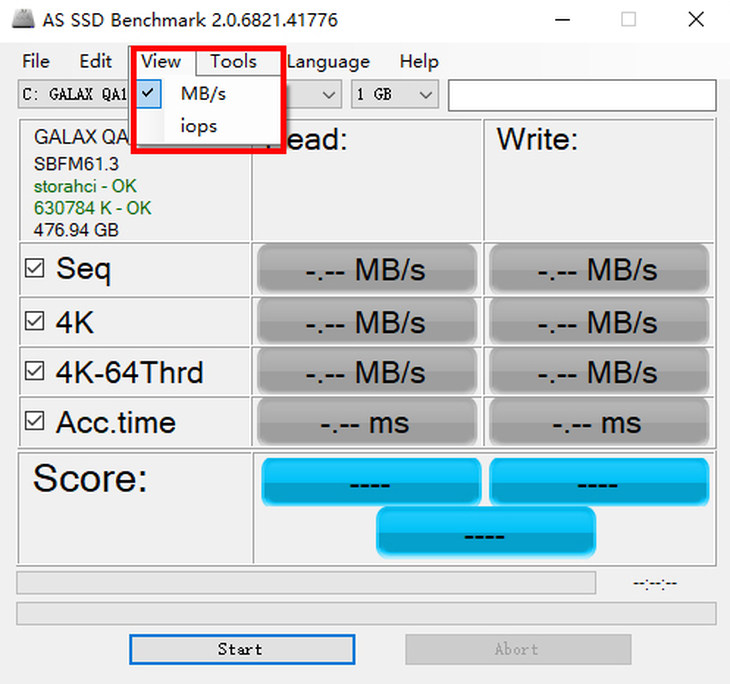
Task: Click the 4K-64Thrd write result box
Action: pyautogui.click(x=599, y=372)
